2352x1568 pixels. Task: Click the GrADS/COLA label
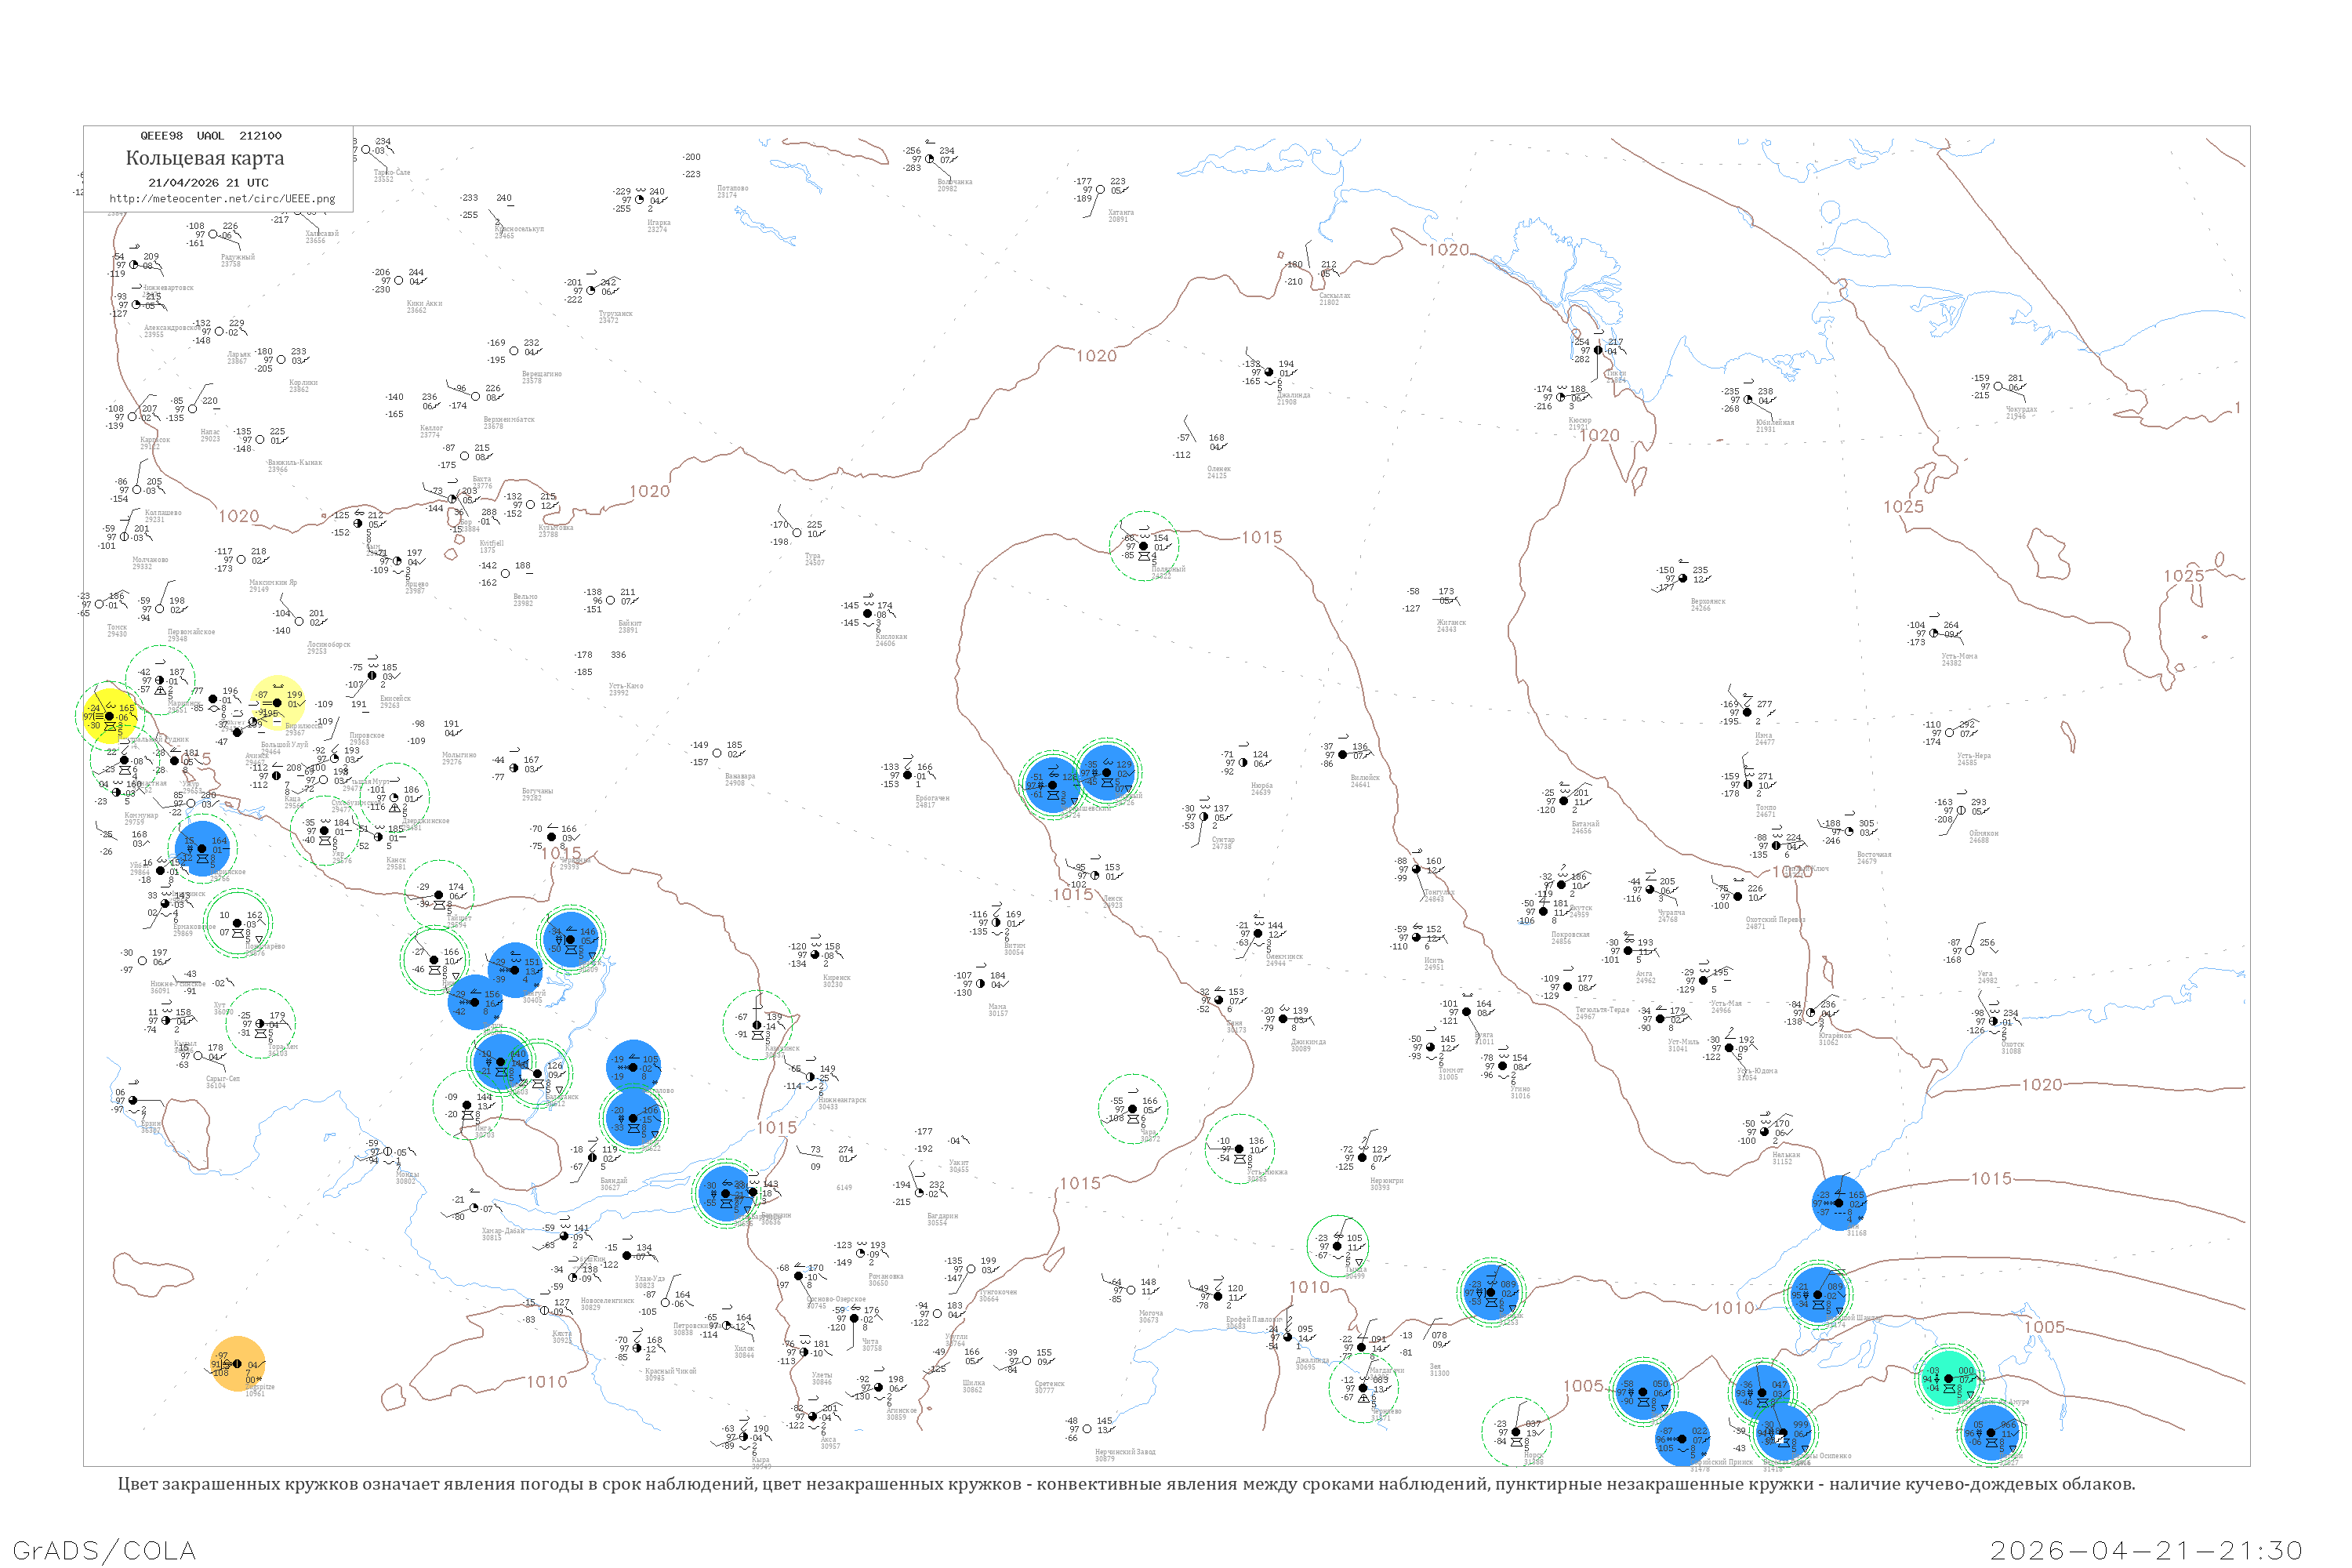tap(104, 1550)
